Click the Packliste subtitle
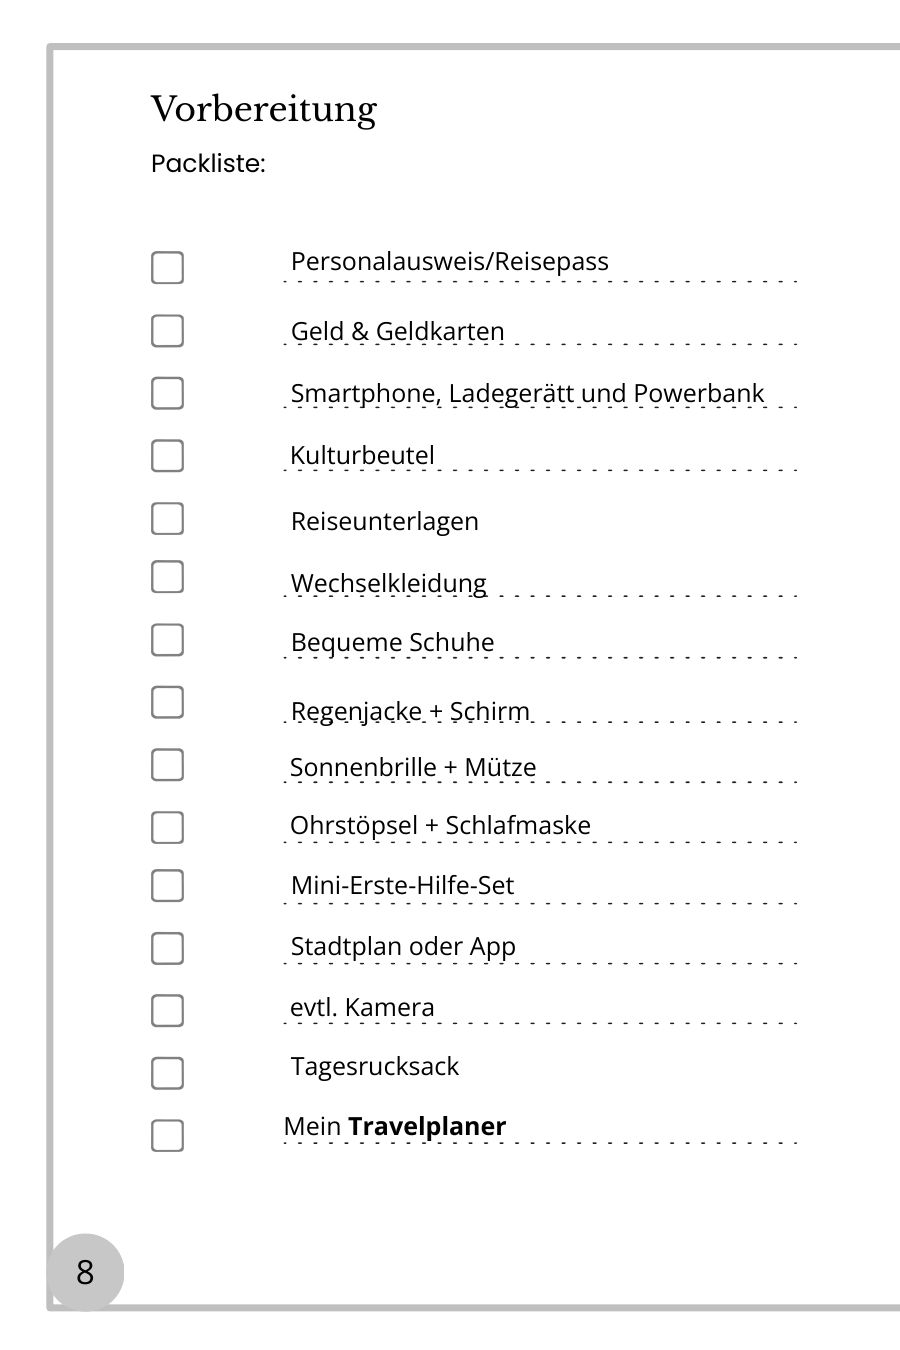Viewport: 900px width, 1350px height. pos(208,163)
